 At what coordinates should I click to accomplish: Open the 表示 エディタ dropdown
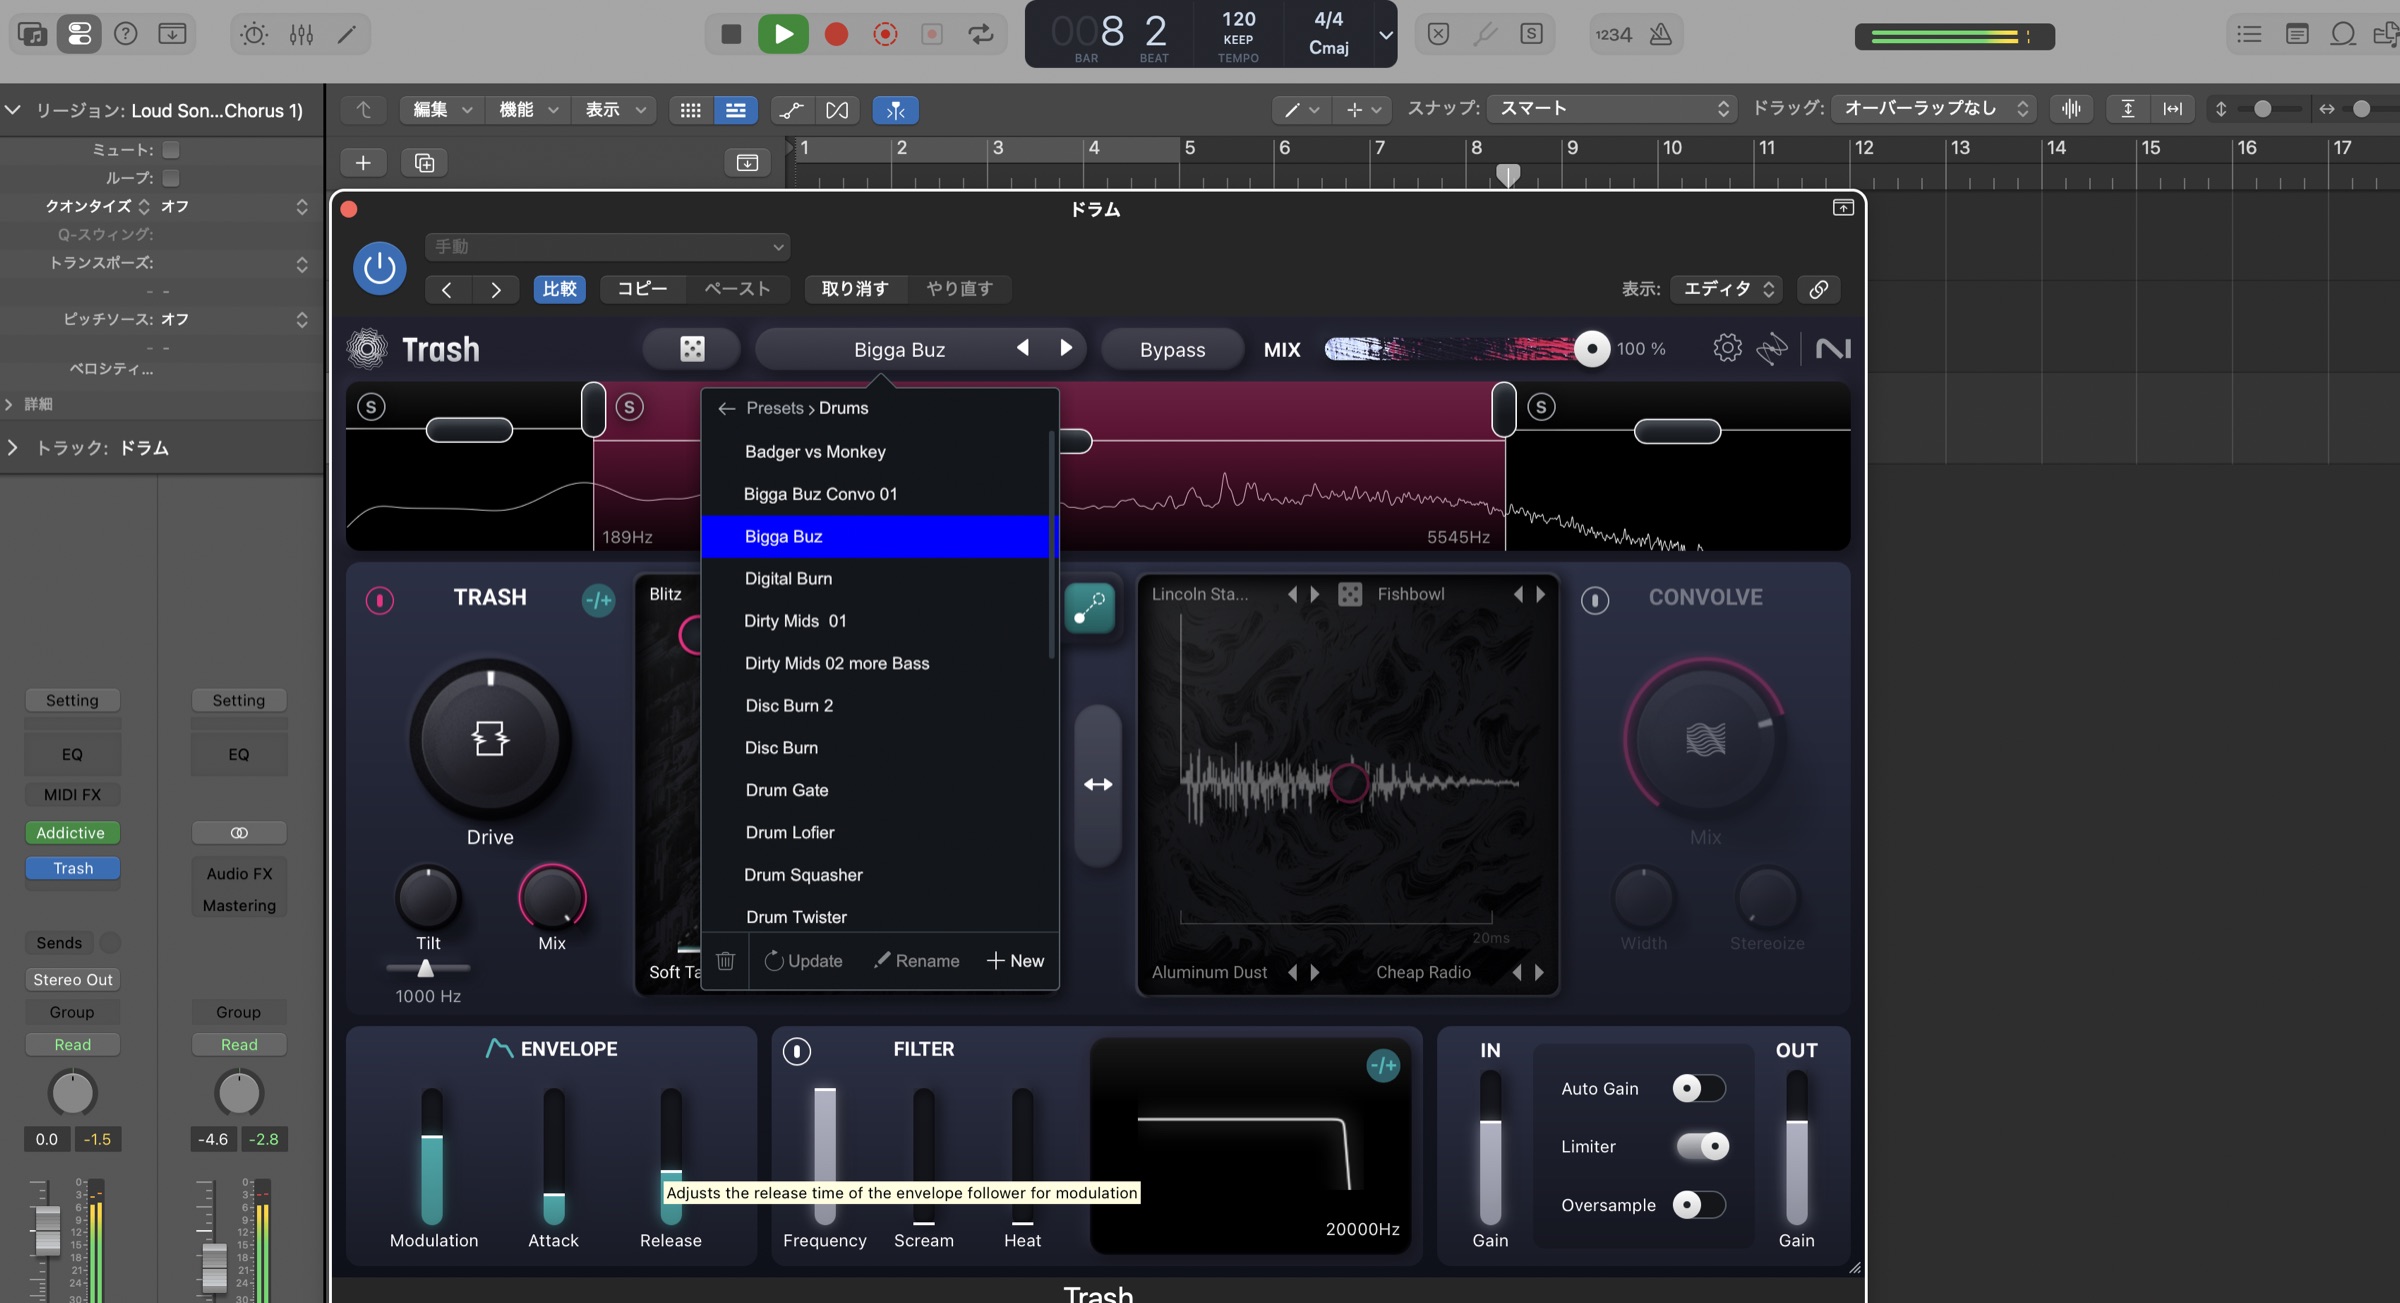point(1727,289)
